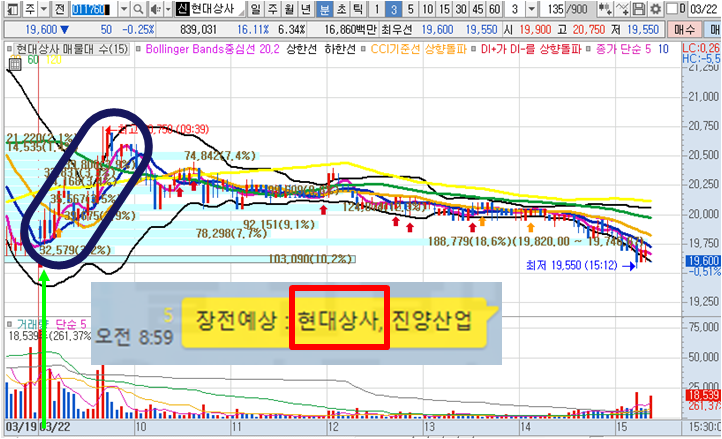This screenshot has height=439, width=722.
Task: Click current price 19,600 in the quote bar
Action: point(41,30)
